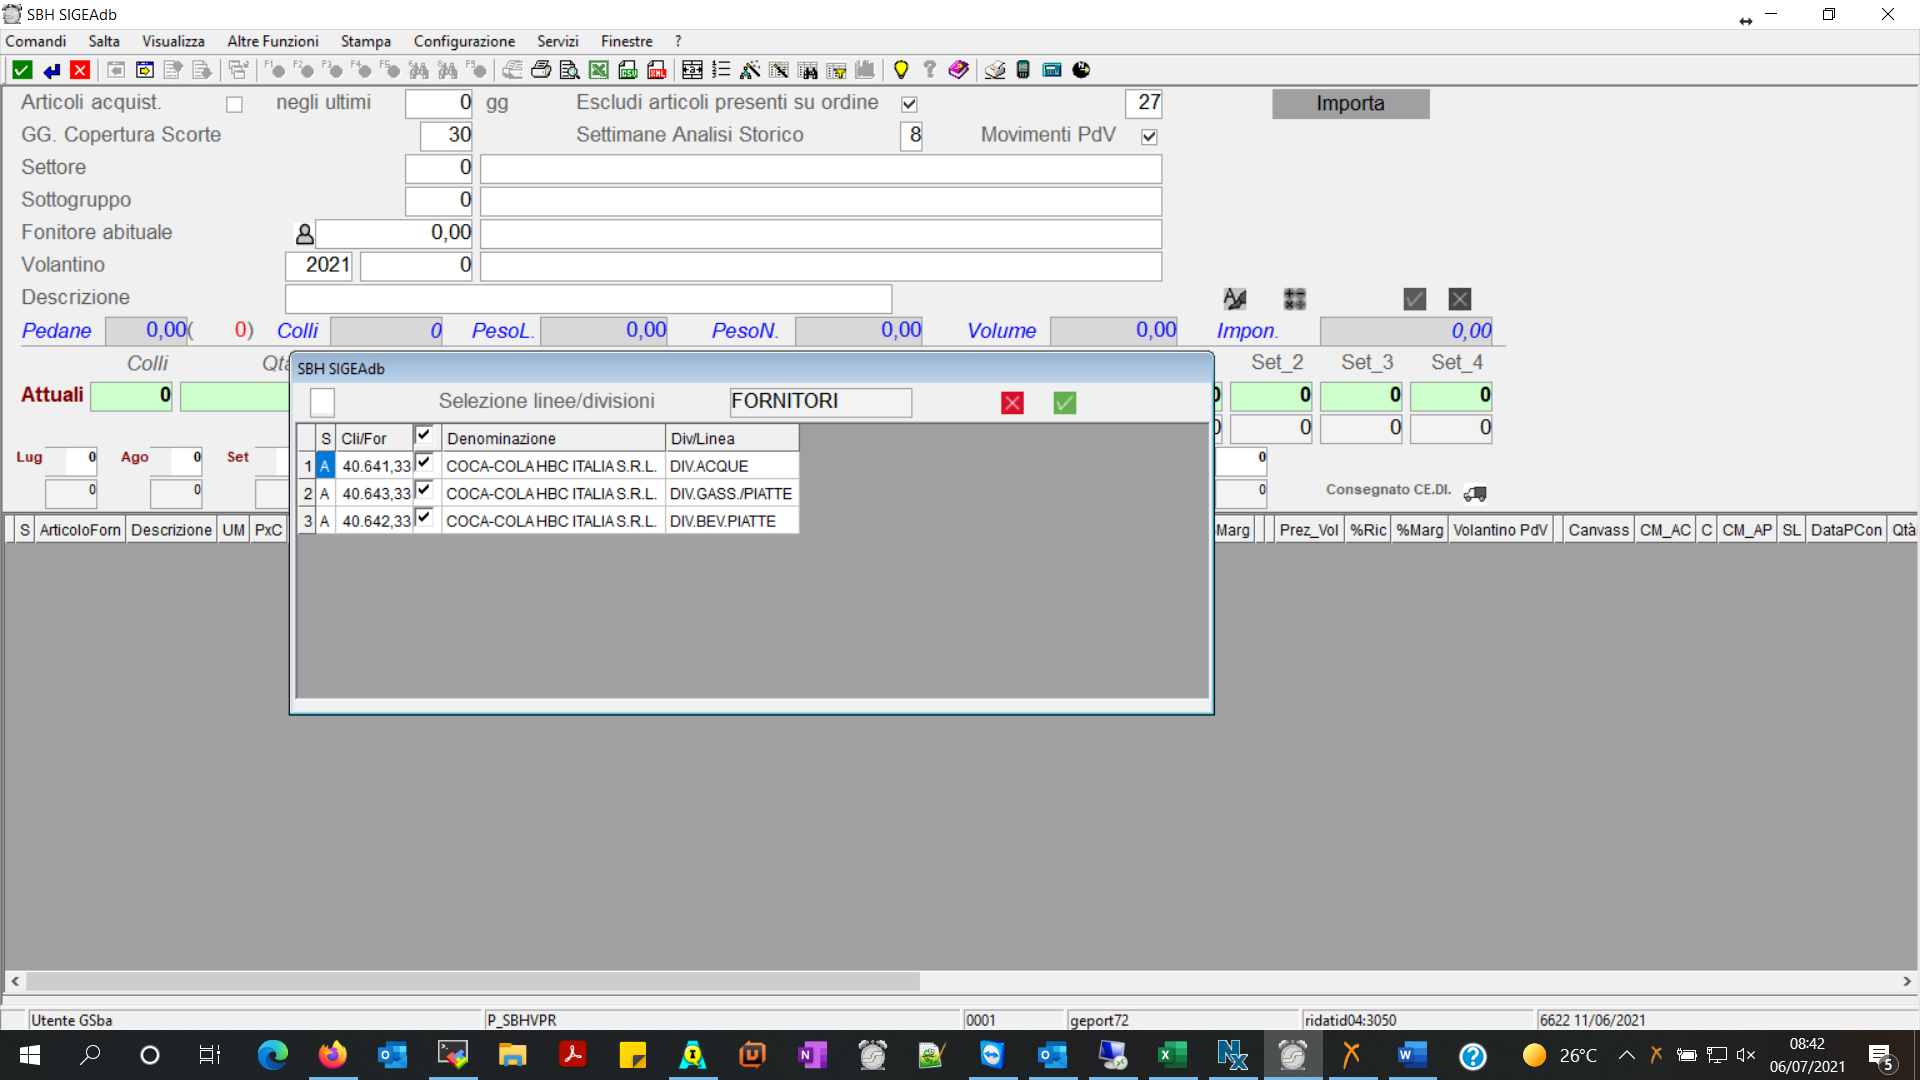Click the printer icon in toolbar
The image size is (1920, 1080).
[x=541, y=70]
